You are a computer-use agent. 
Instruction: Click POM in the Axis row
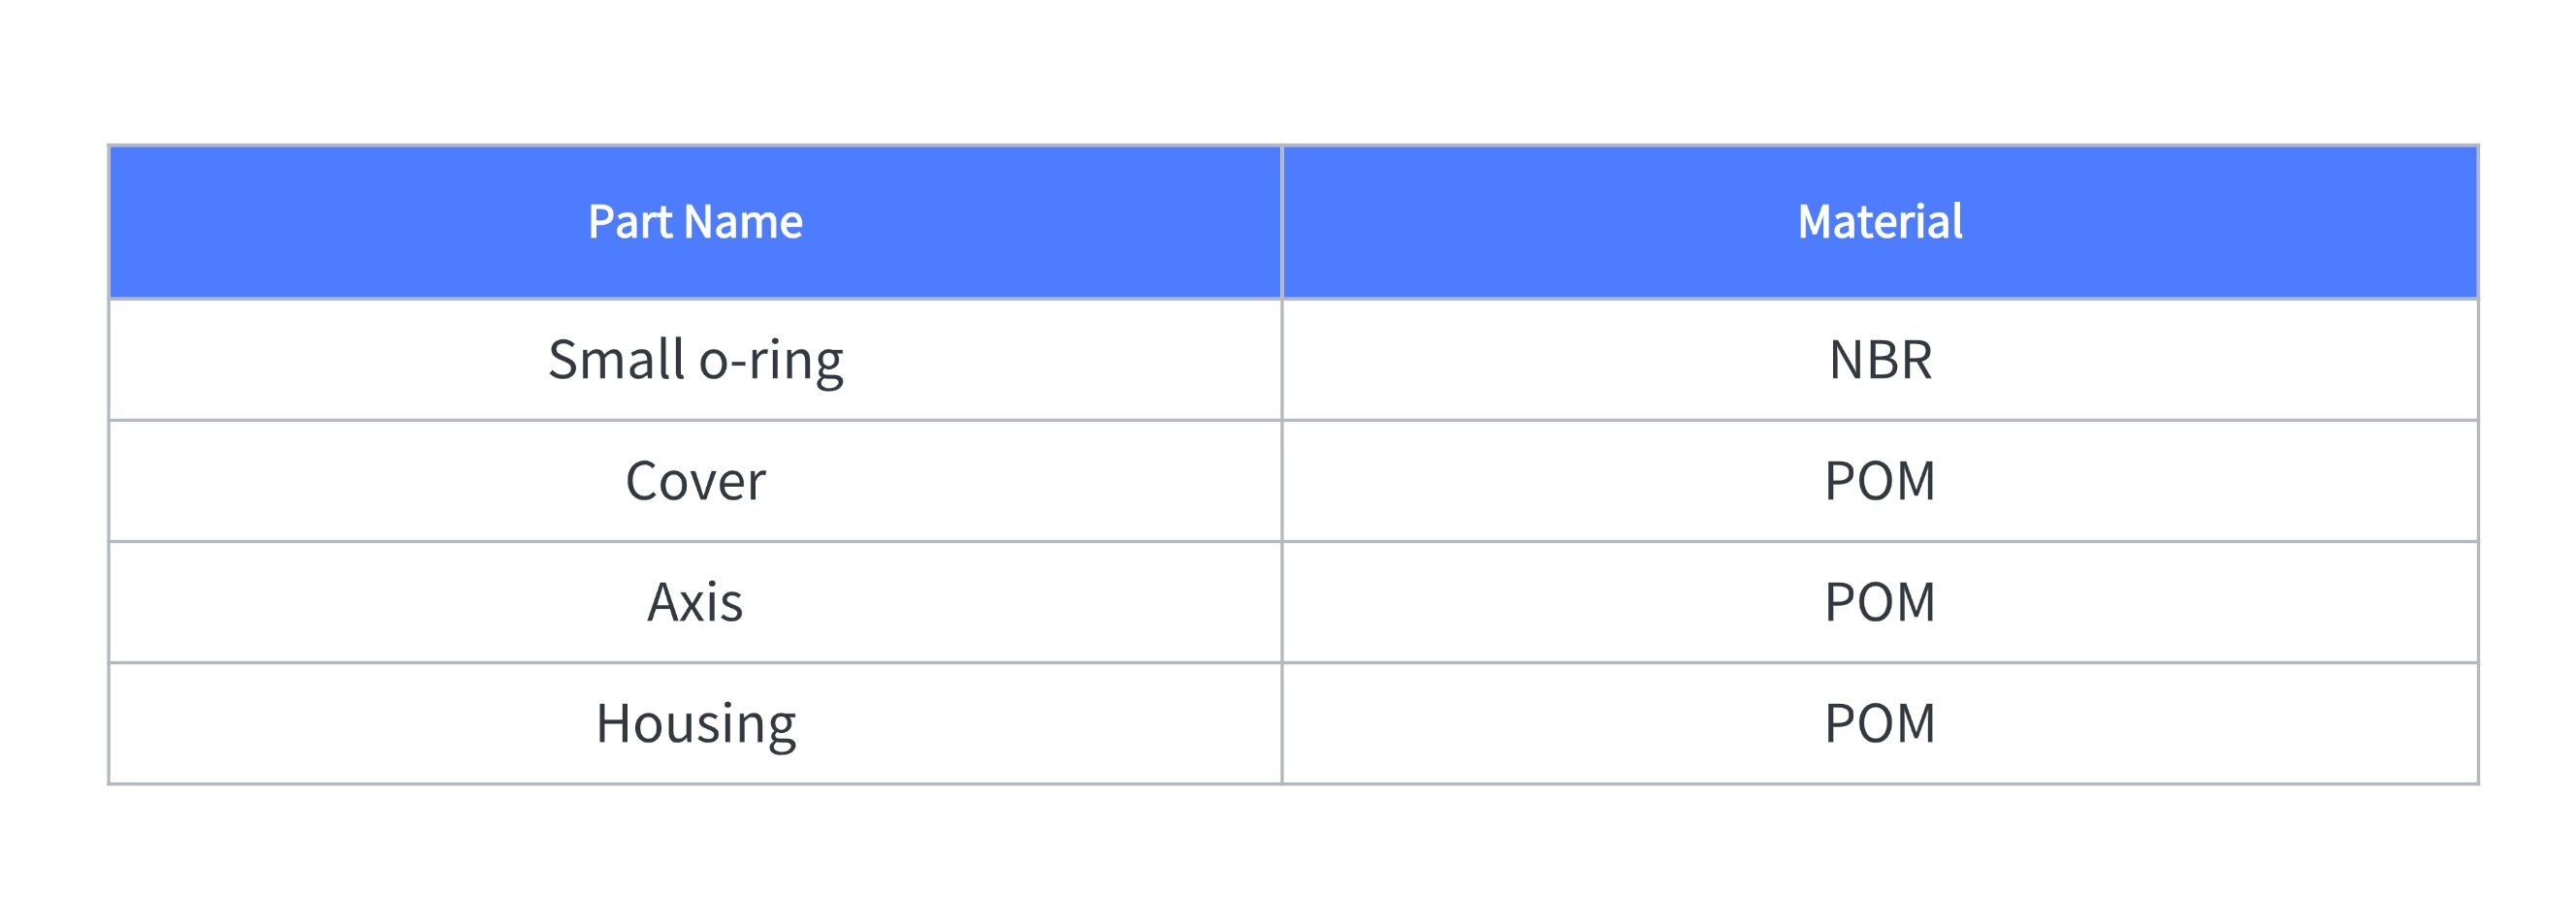click(1880, 602)
